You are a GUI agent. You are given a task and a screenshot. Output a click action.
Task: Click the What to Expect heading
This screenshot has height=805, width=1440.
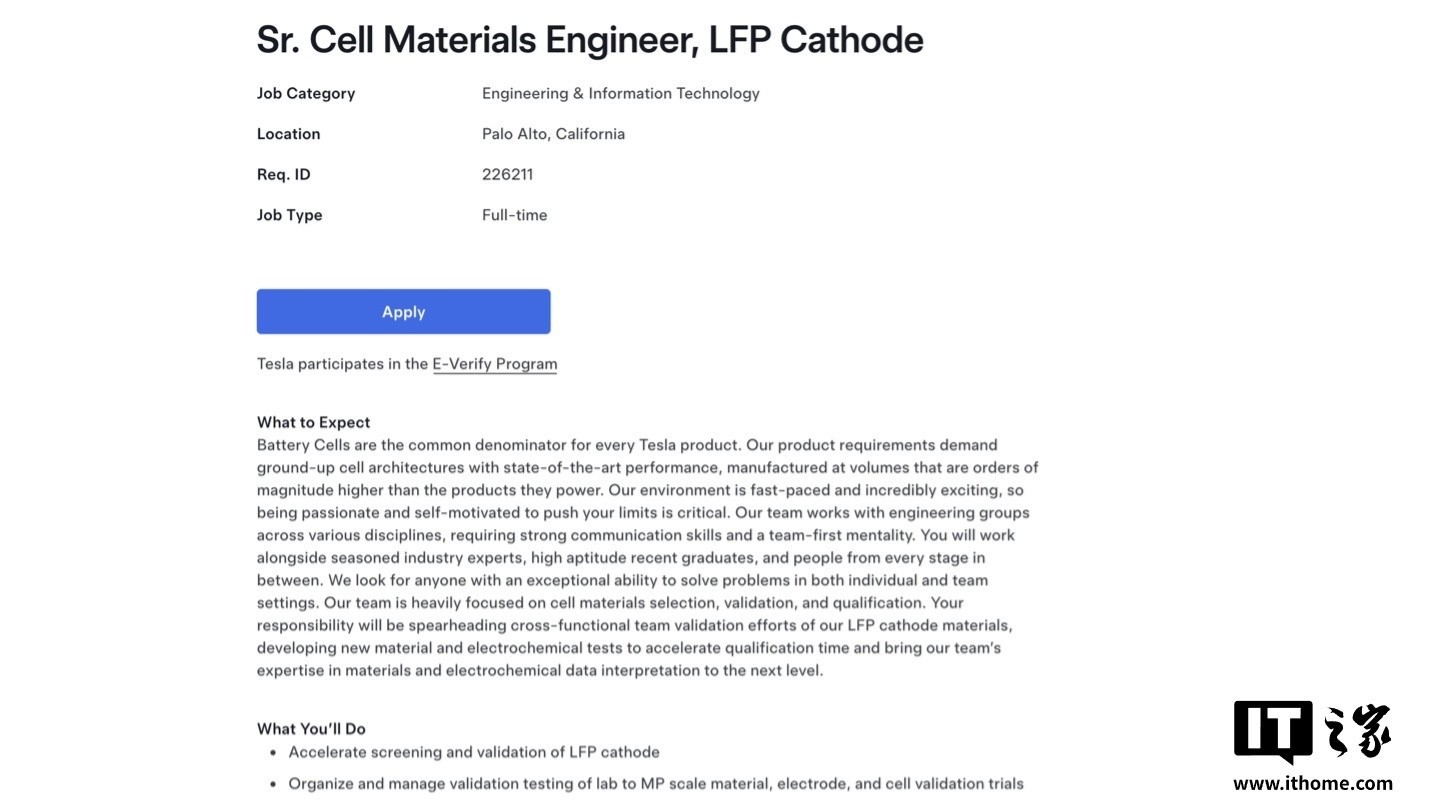[314, 422]
